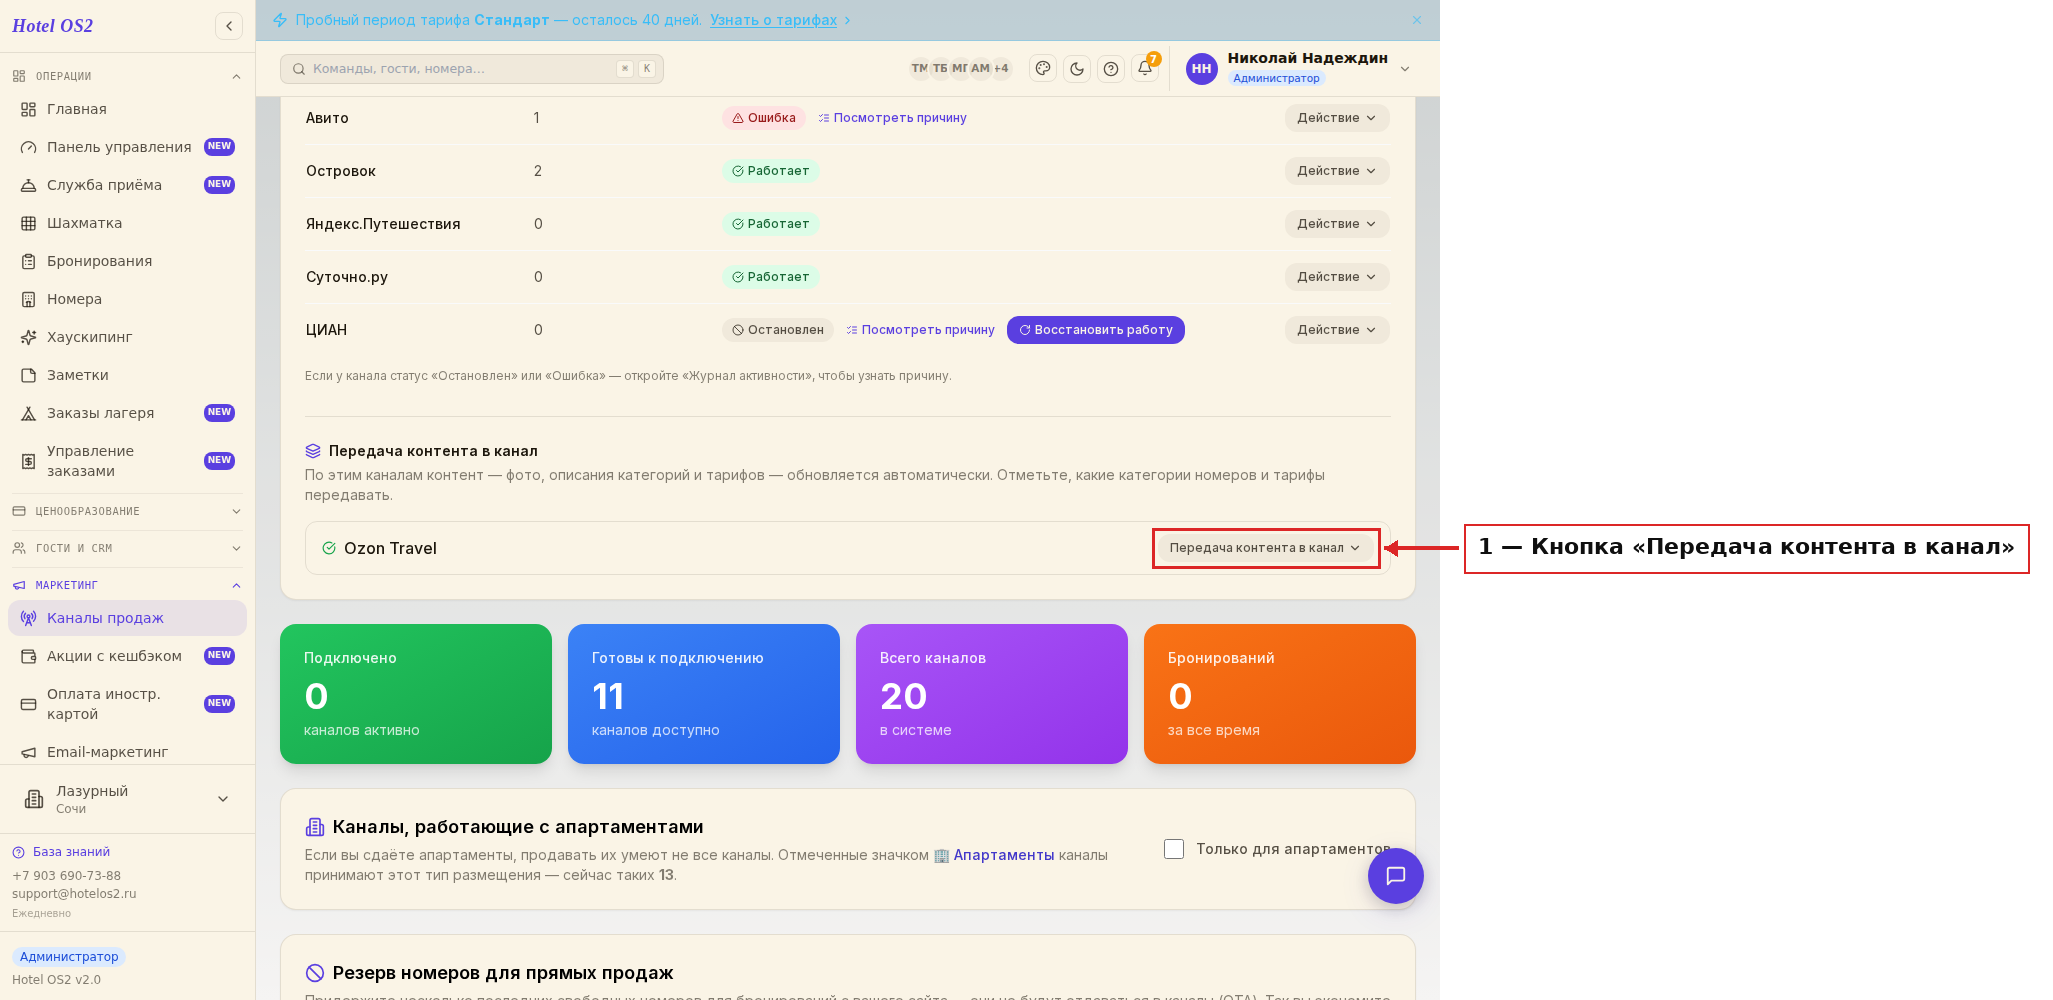
Task: Open the help question-mark icon
Action: point(1111,69)
